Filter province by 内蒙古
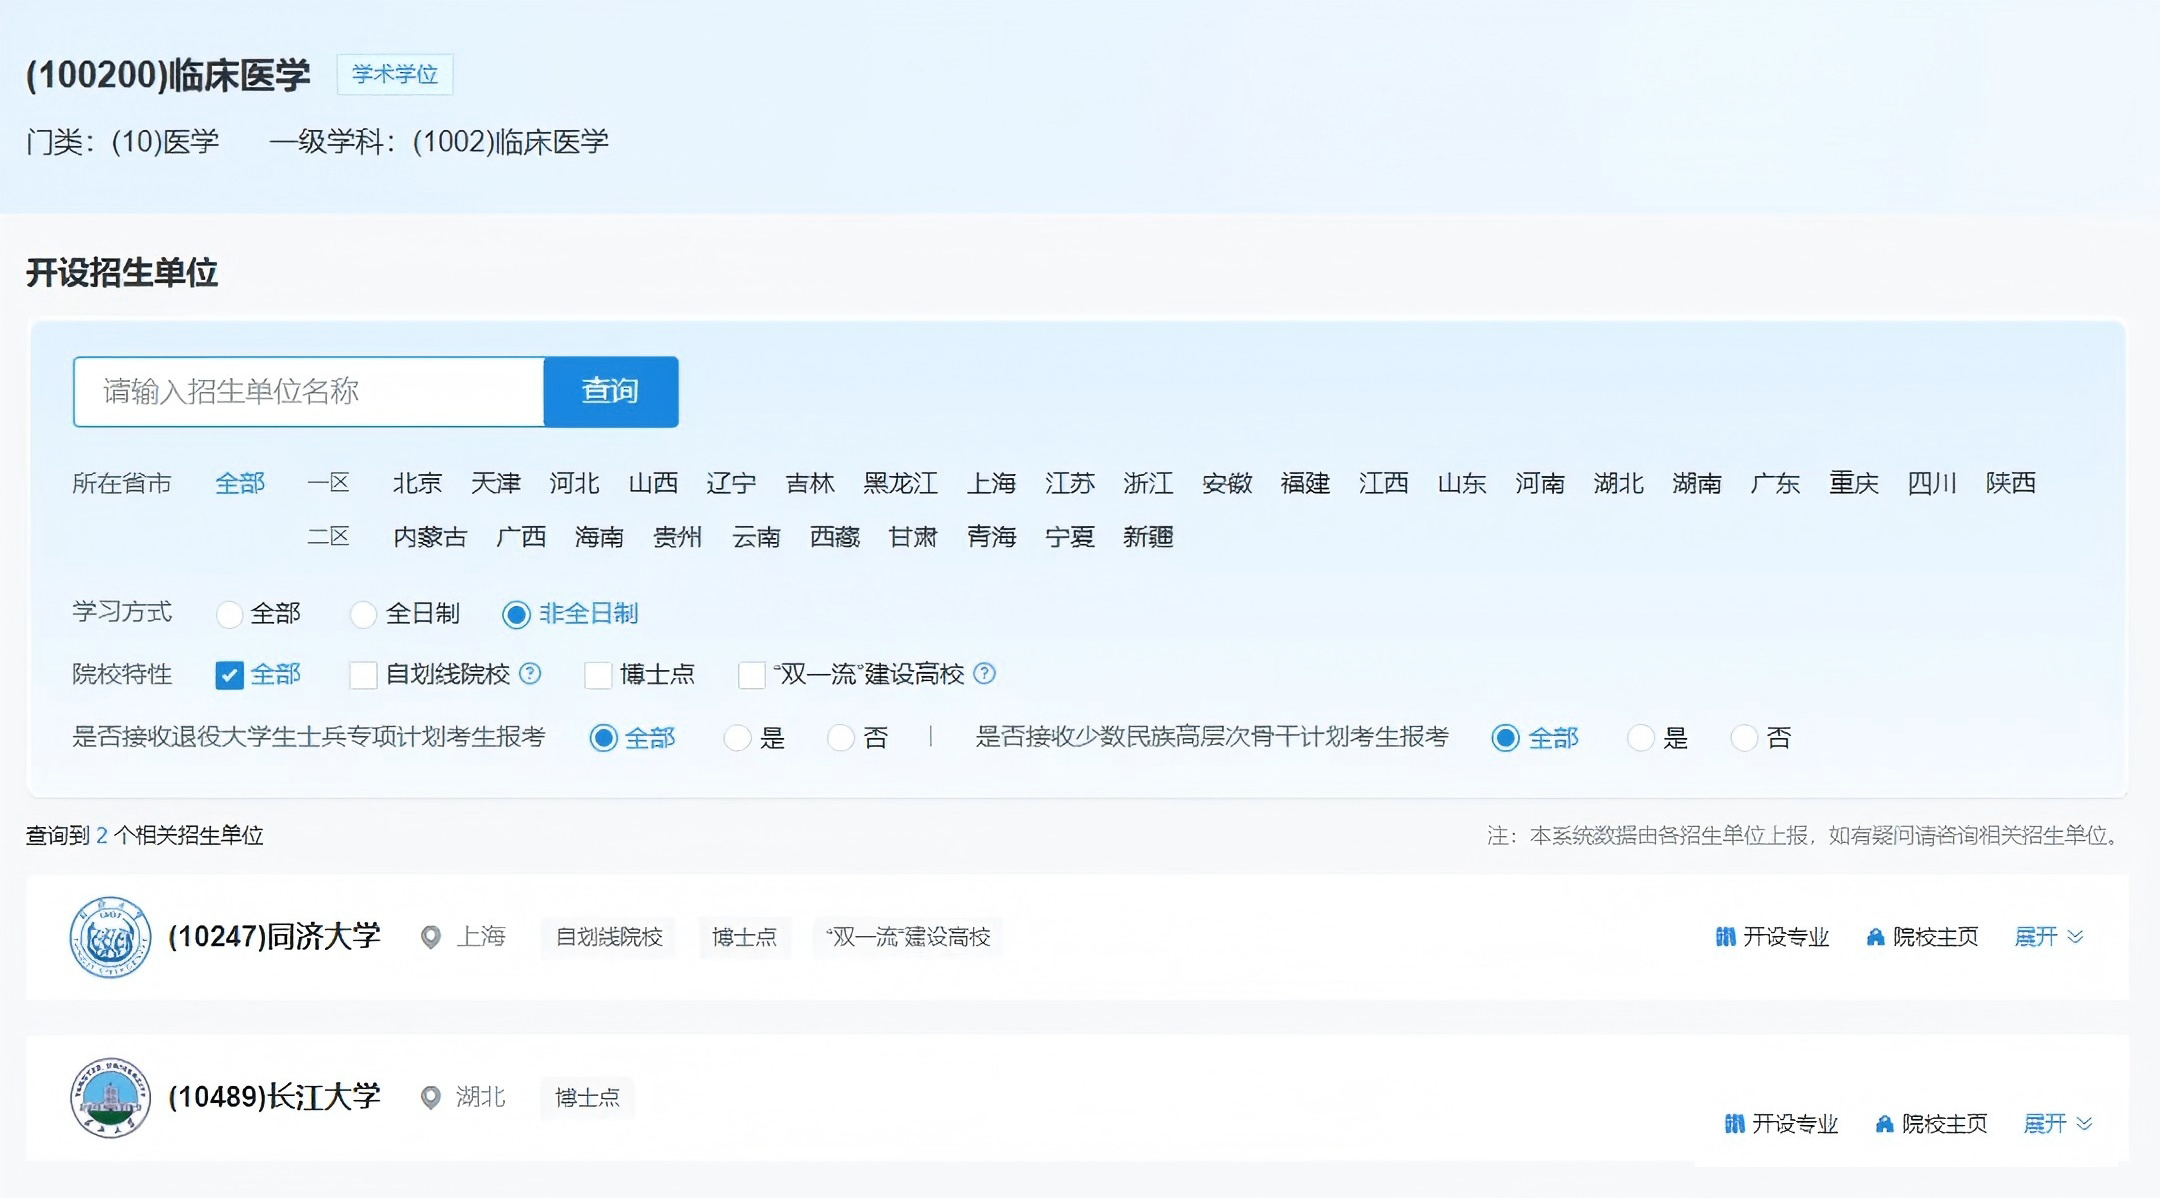The height and width of the screenshot is (1198, 2160). (x=430, y=537)
